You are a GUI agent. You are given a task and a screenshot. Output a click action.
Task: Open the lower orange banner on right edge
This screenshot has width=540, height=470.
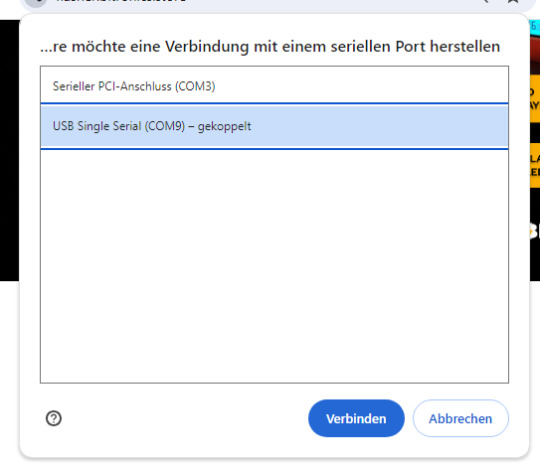click(535, 166)
